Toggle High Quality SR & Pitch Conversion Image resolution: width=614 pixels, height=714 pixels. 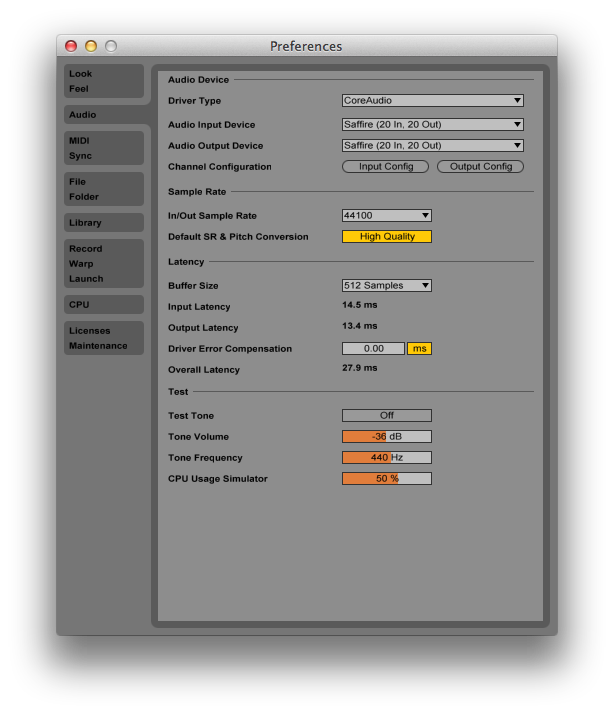tap(387, 236)
